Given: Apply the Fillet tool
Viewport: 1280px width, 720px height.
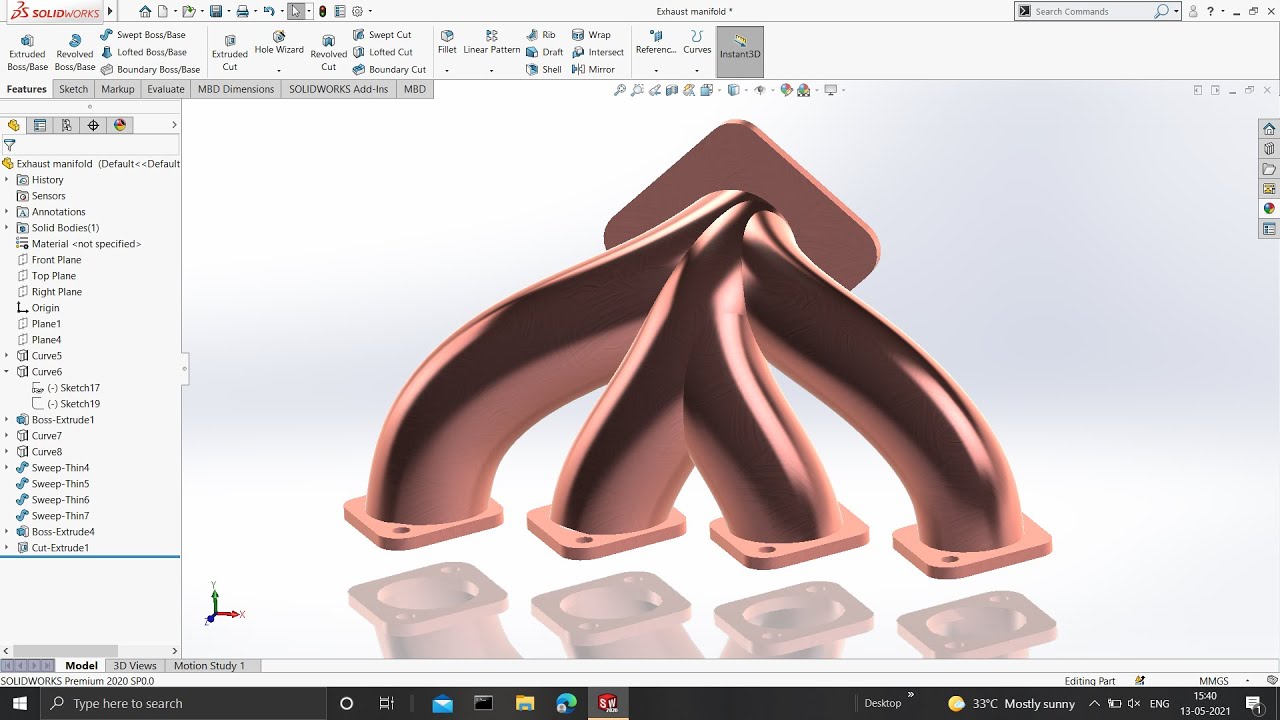Looking at the screenshot, I should [x=447, y=43].
